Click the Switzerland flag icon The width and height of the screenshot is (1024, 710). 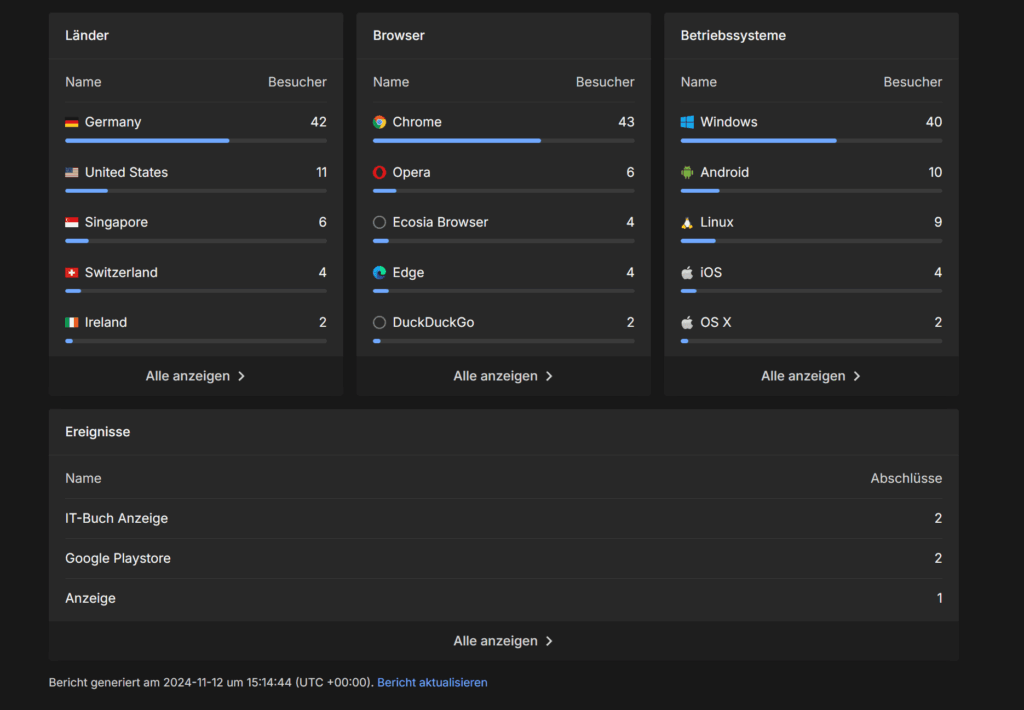point(72,272)
